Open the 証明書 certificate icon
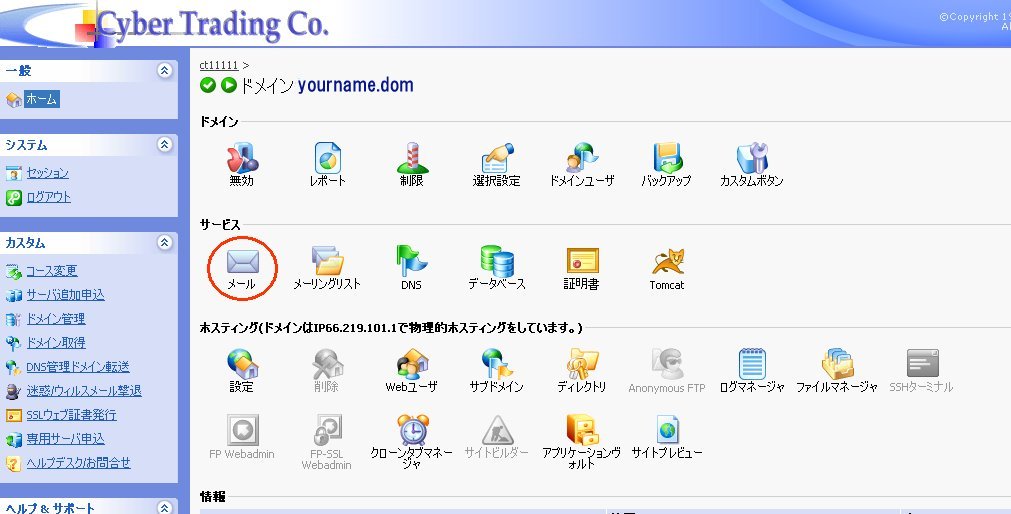Image resolution: width=1011 pixels, height=514 pixels. coord(581,263)
